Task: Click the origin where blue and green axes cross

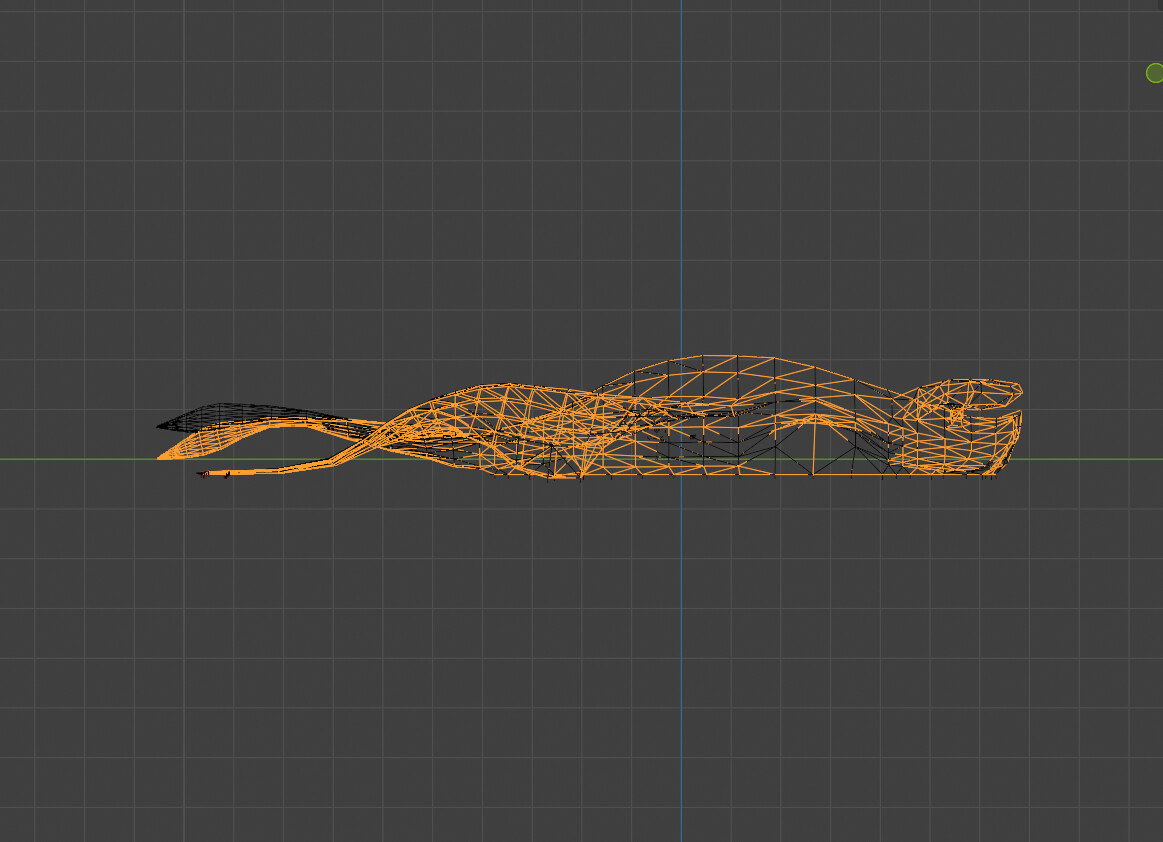Action: click(x=682, y=459)
